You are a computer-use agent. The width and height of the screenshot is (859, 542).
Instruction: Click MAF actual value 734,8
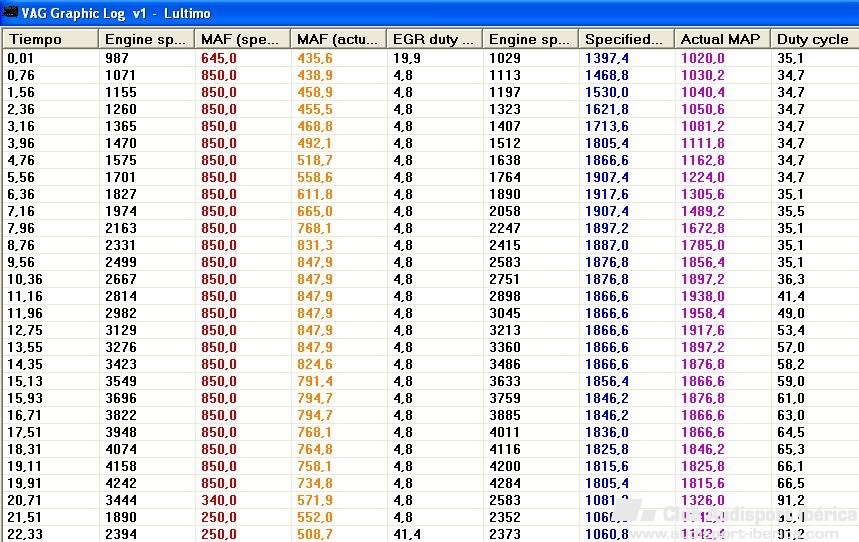click(x=315, y=483)
